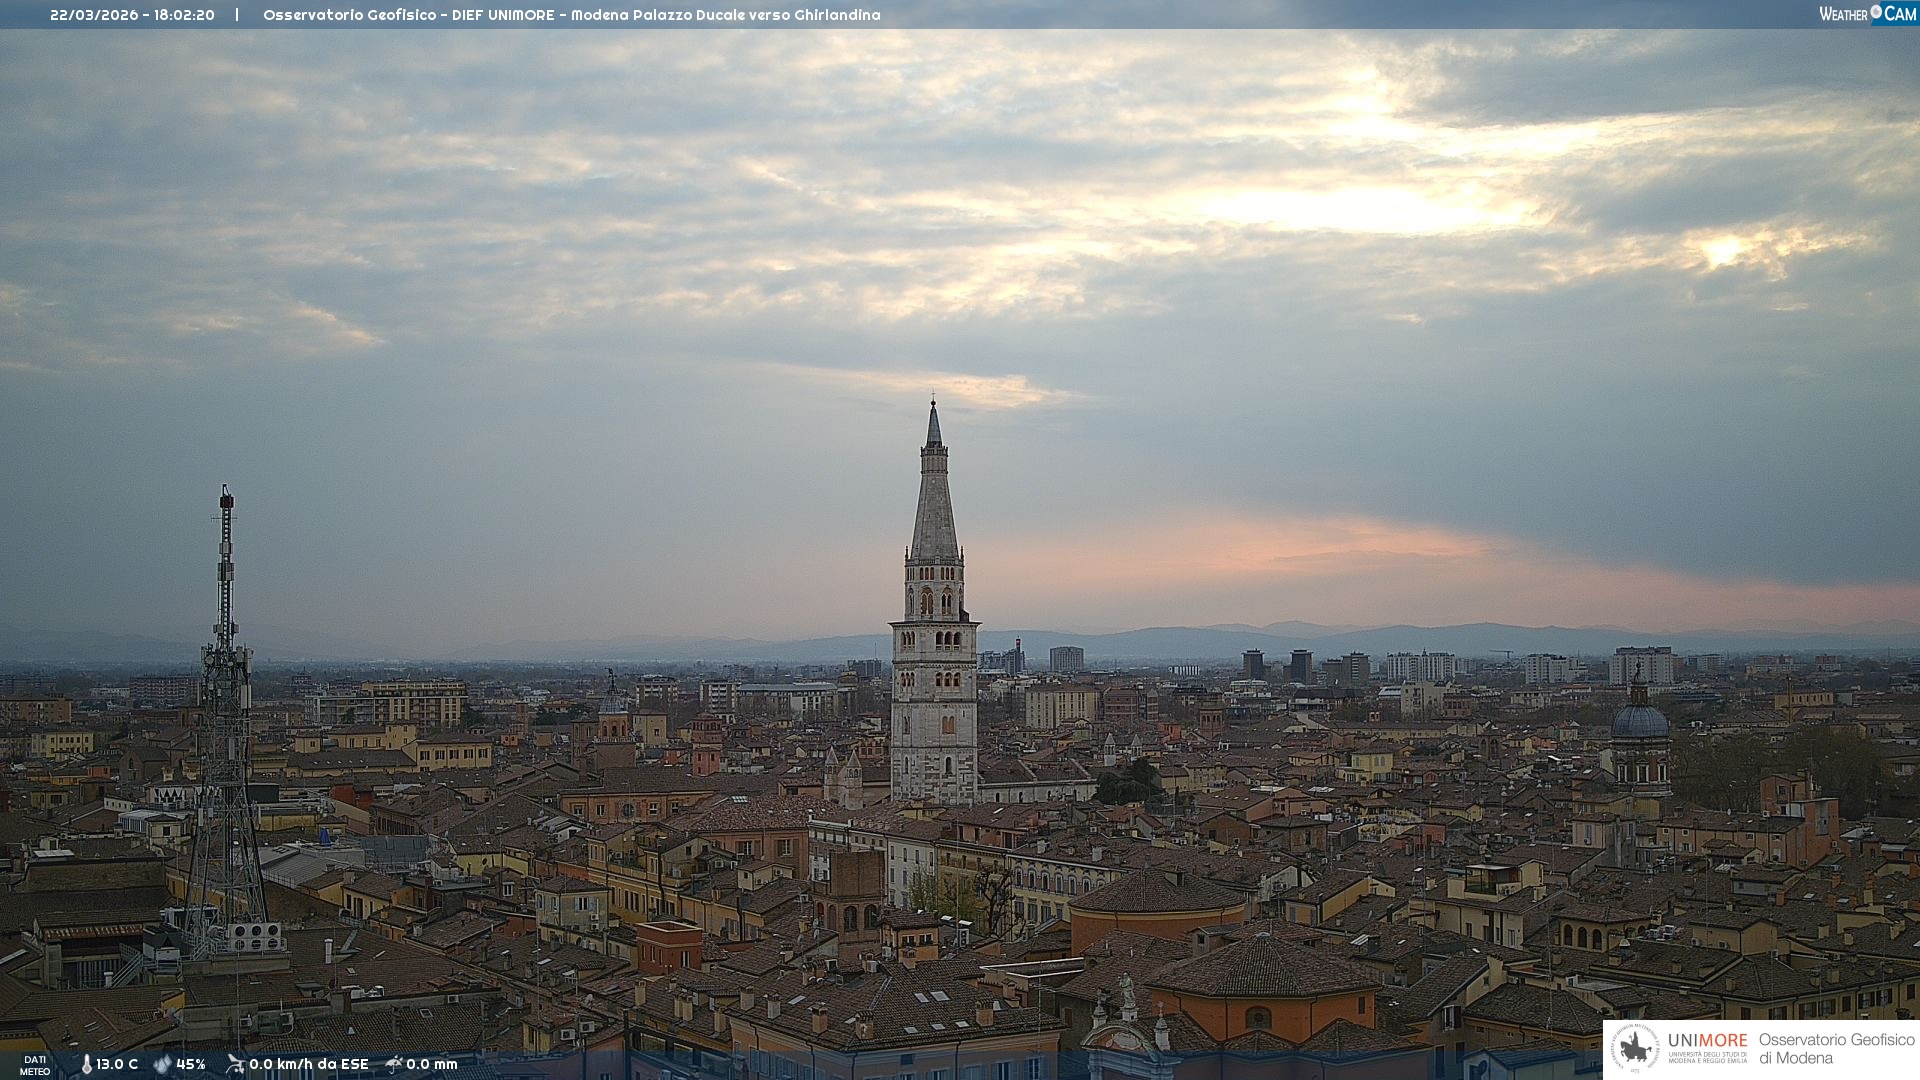Click the 22/03/2026 date timestamp
1920x1080 pixels.
94,15
